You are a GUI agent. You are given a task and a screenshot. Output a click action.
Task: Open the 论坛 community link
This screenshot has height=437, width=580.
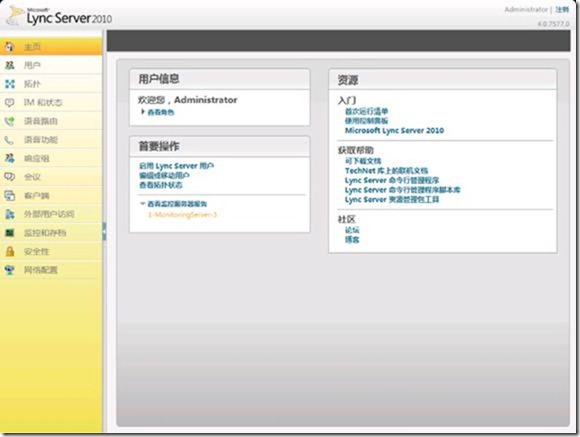click(352, 230)
